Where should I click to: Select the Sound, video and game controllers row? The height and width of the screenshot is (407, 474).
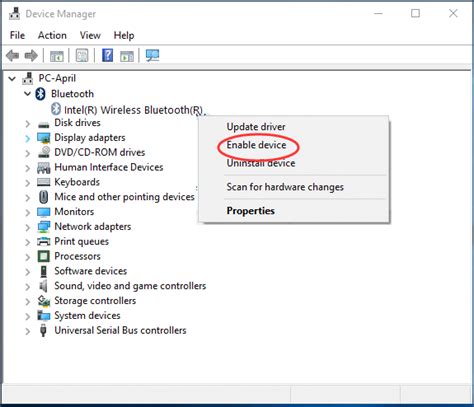tap(130, 286)
